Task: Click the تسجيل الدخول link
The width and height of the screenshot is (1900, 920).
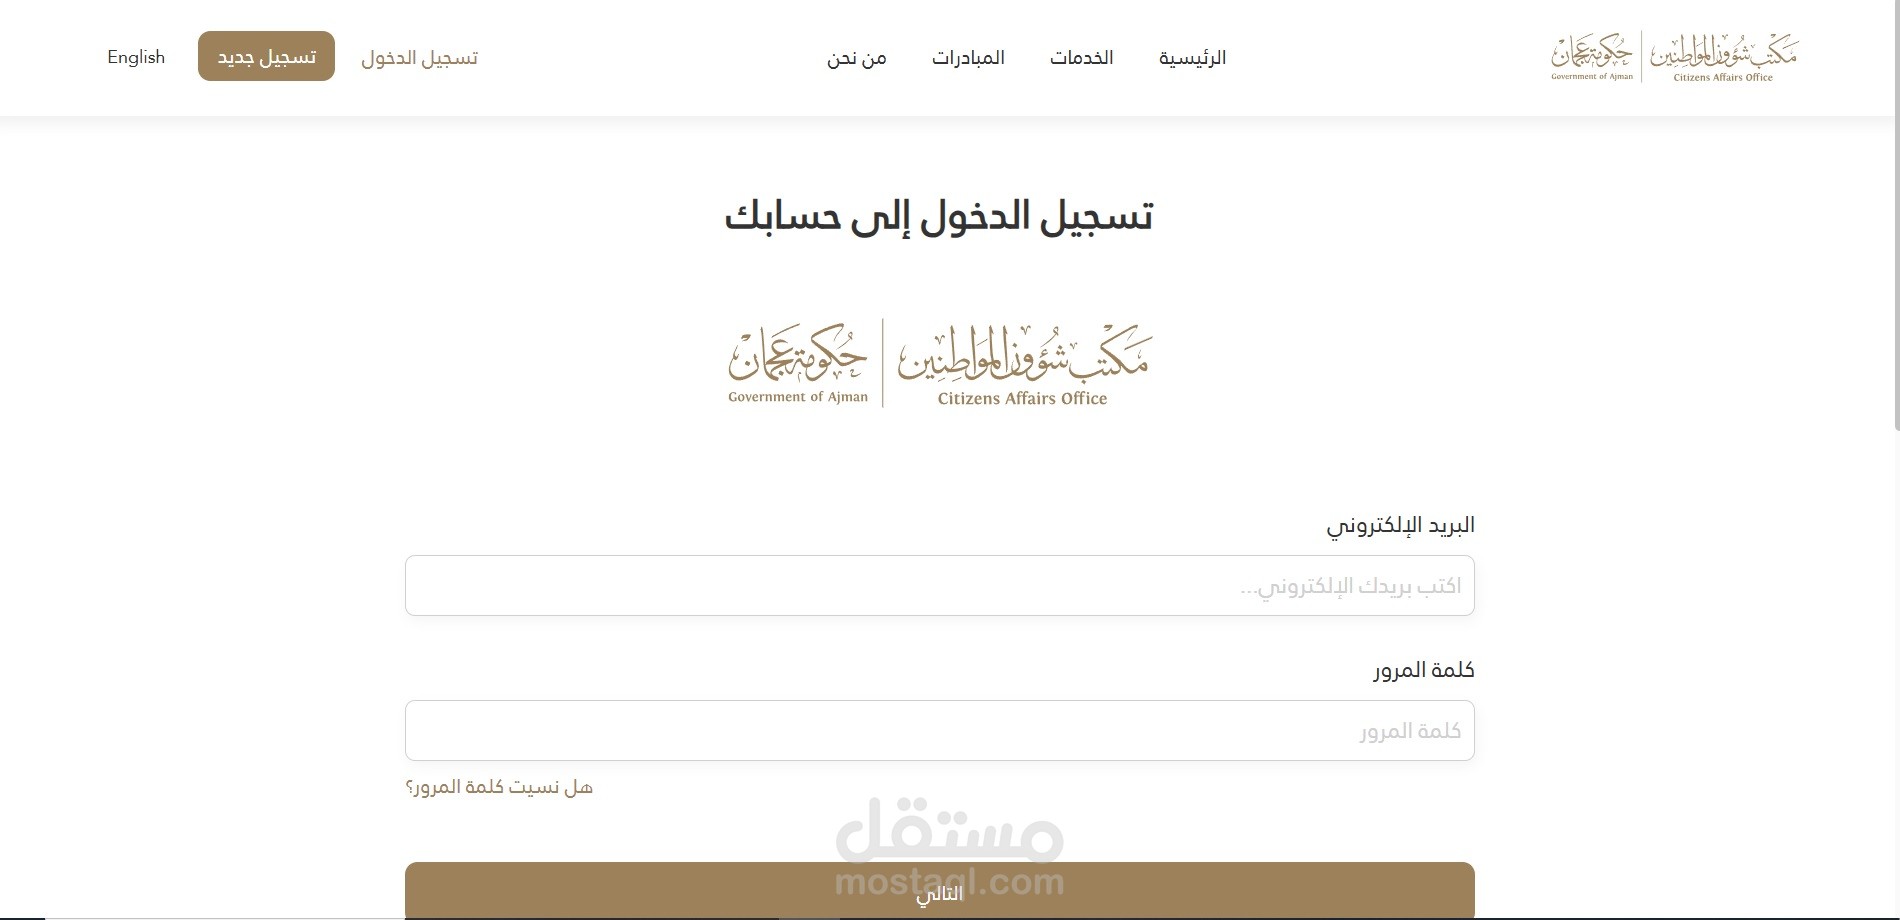Action: (x=419, y=58)
